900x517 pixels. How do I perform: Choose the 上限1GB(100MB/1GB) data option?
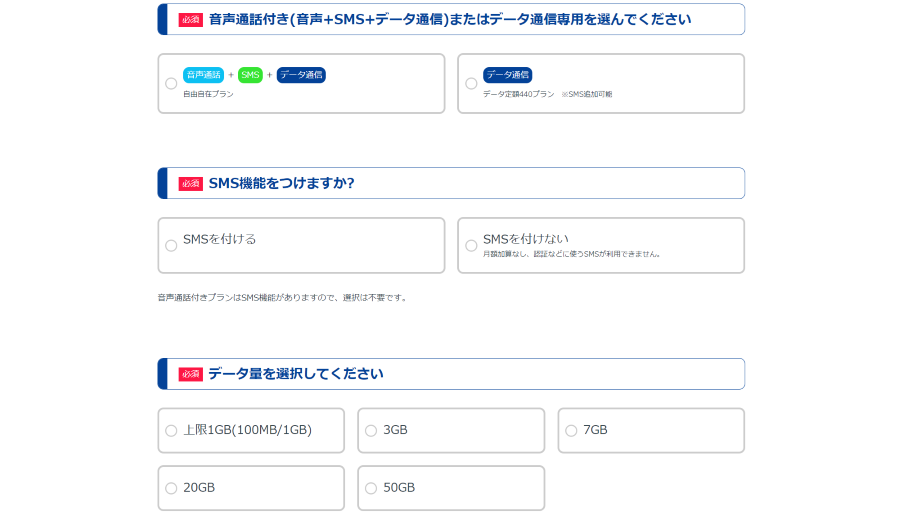(171, 431)
